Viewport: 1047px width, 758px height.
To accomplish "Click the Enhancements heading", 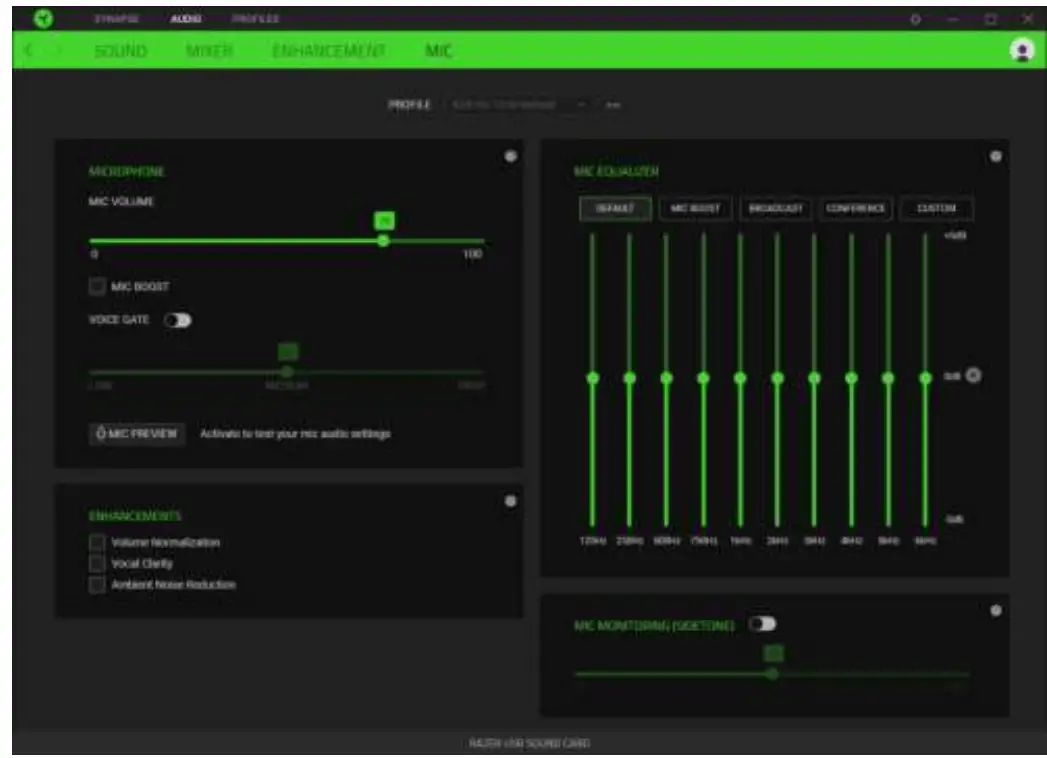I will (135, 516).
